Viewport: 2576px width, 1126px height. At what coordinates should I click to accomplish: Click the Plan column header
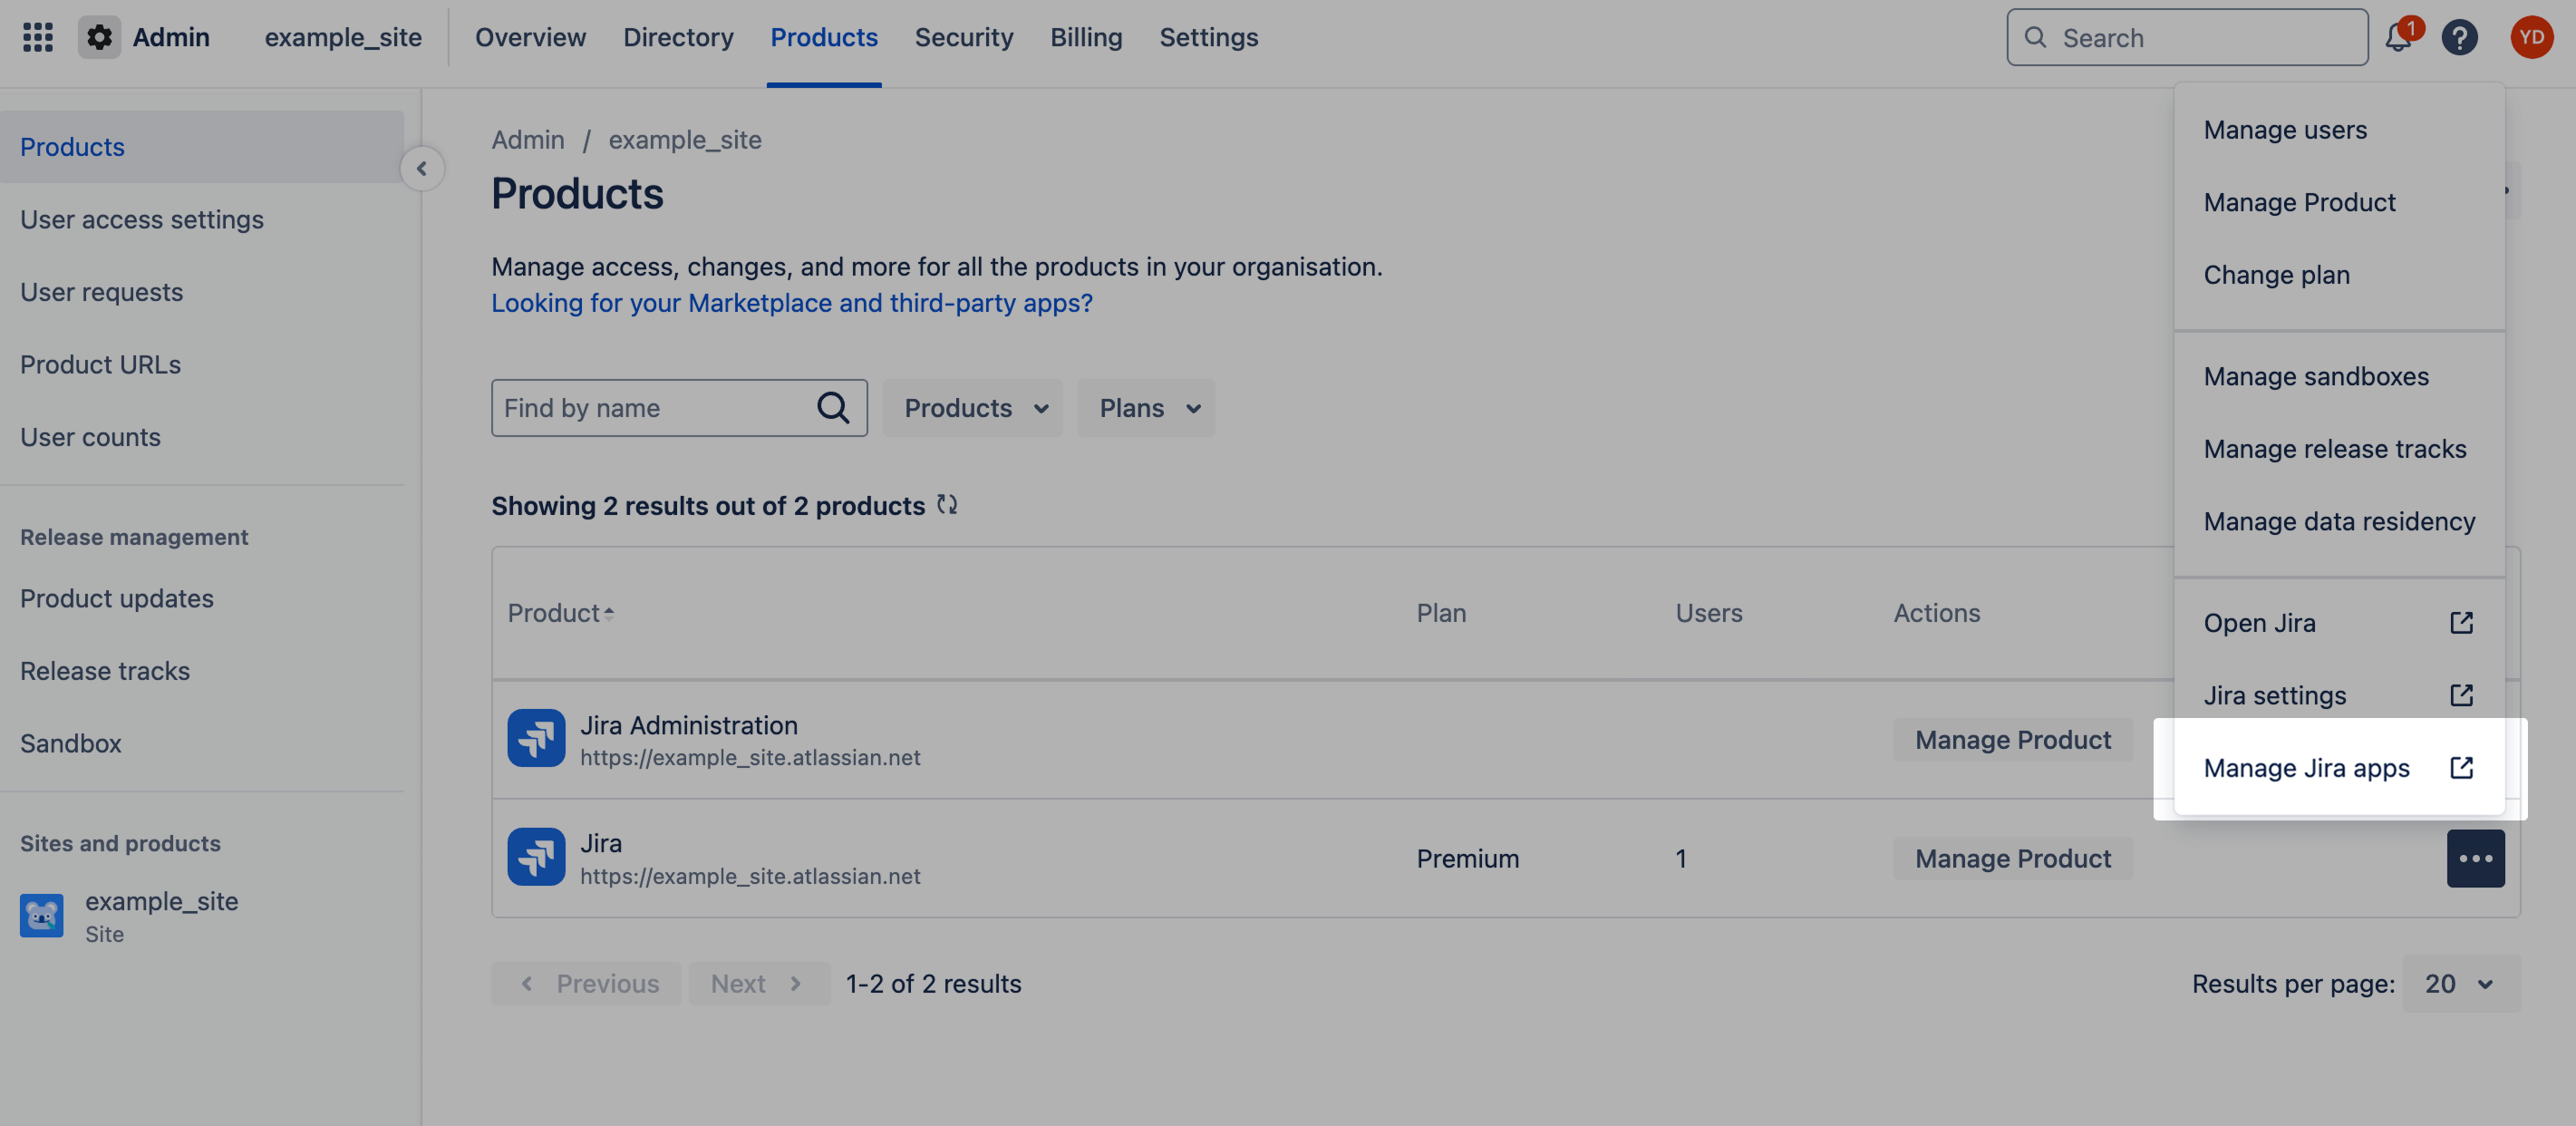coord(1441,613)
